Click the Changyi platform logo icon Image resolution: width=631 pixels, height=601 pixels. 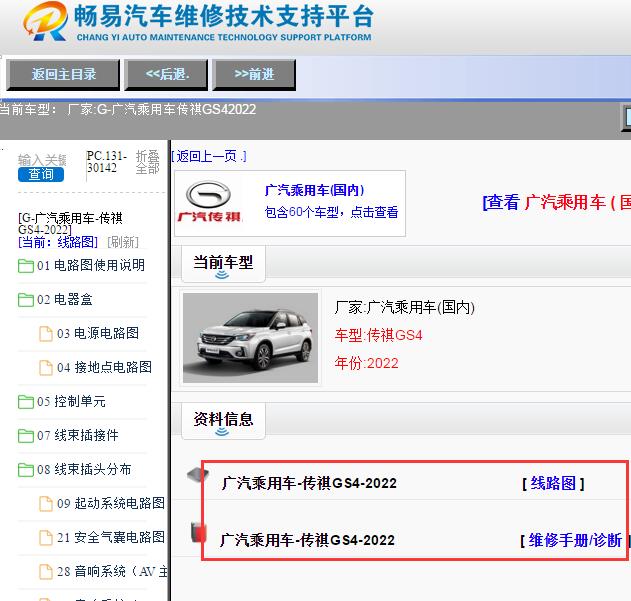point(45,21)
